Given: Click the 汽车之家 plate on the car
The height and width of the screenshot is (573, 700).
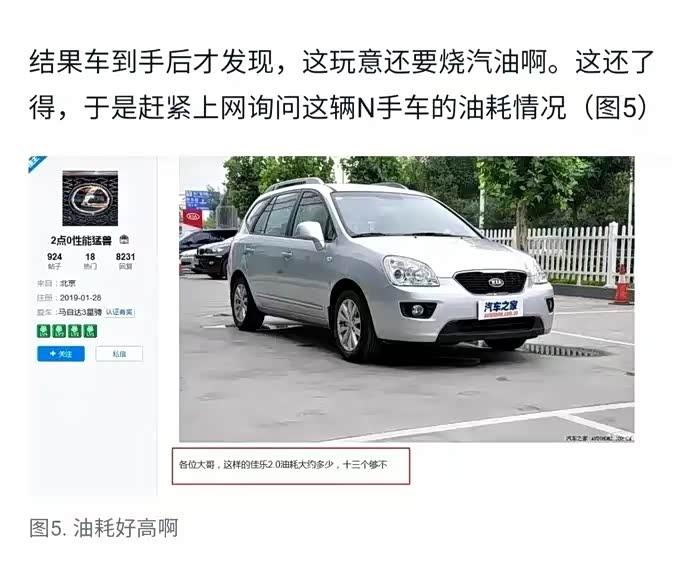Looking at the screenshot, I should click(x=500, y=309).
